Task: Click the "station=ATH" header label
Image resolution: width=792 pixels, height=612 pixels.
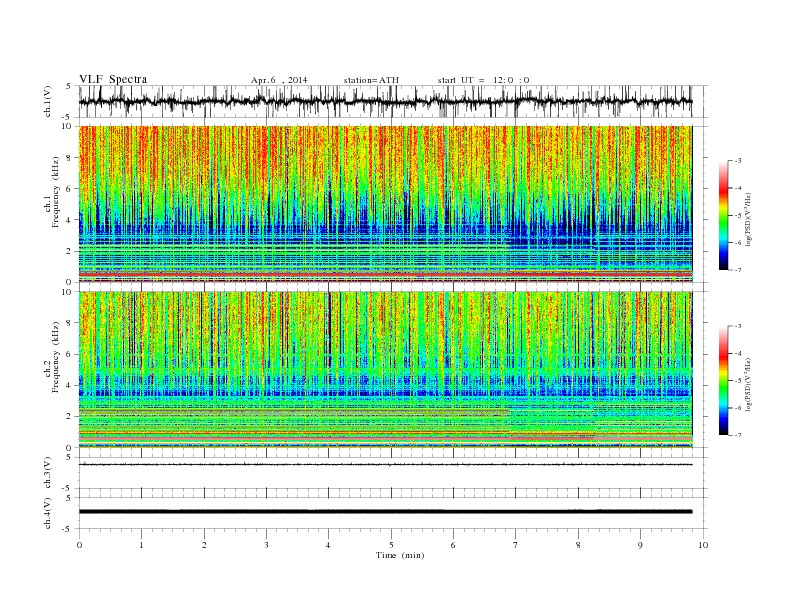Action: (x=371, y=80)
